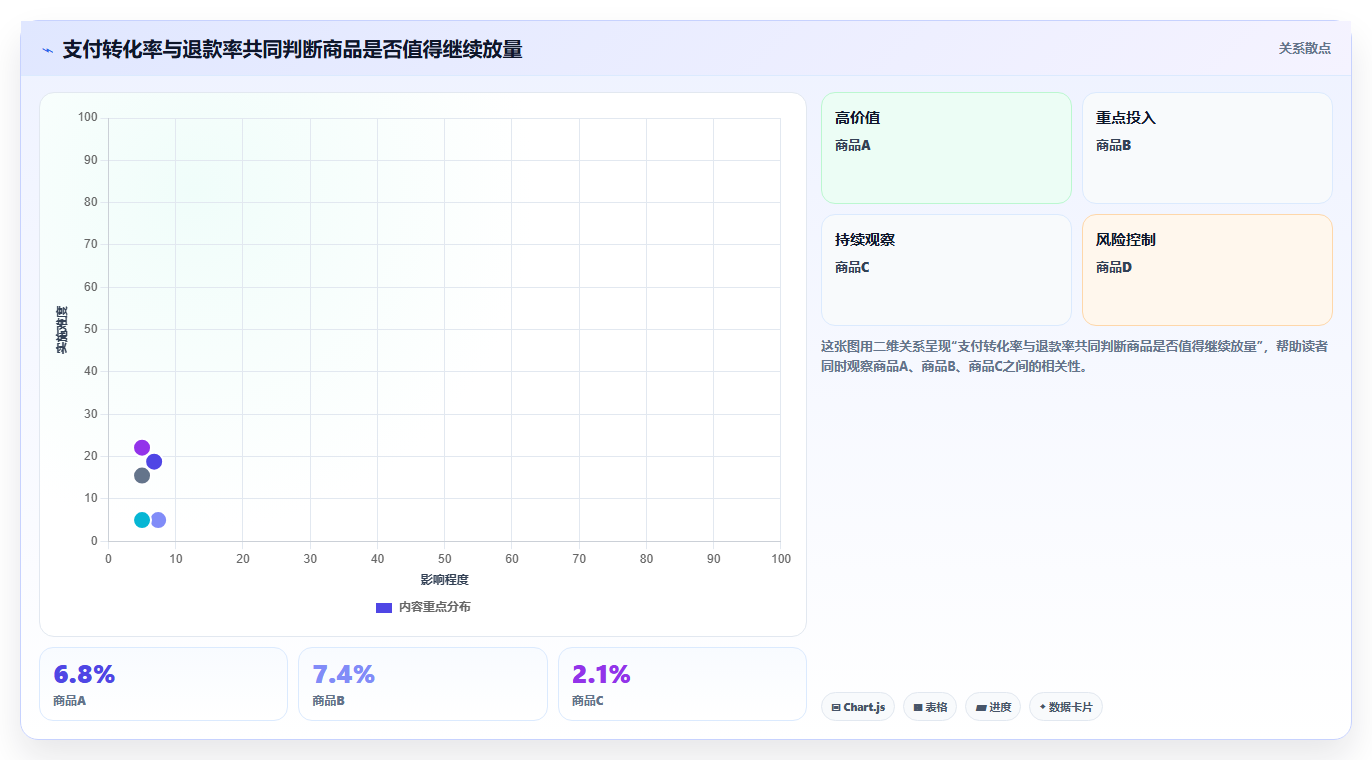Open the 风险控制 quadrant card
The height and width of the screenshot is (760, 1372).
click(x=1207, y=270)
